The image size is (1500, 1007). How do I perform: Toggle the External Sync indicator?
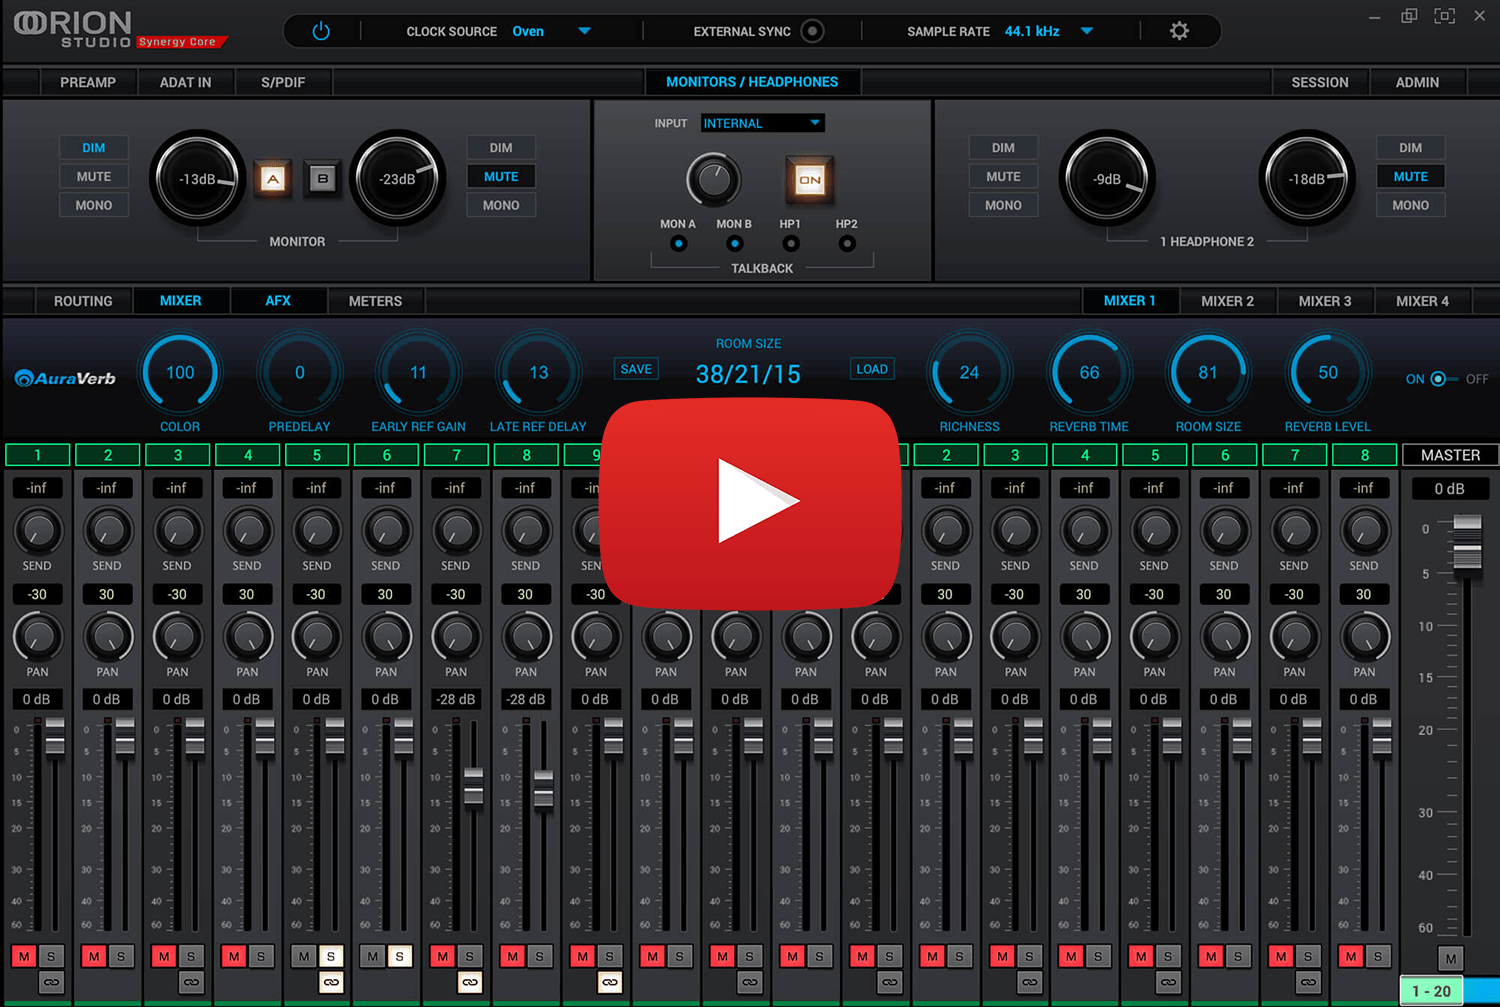(813, 31)
